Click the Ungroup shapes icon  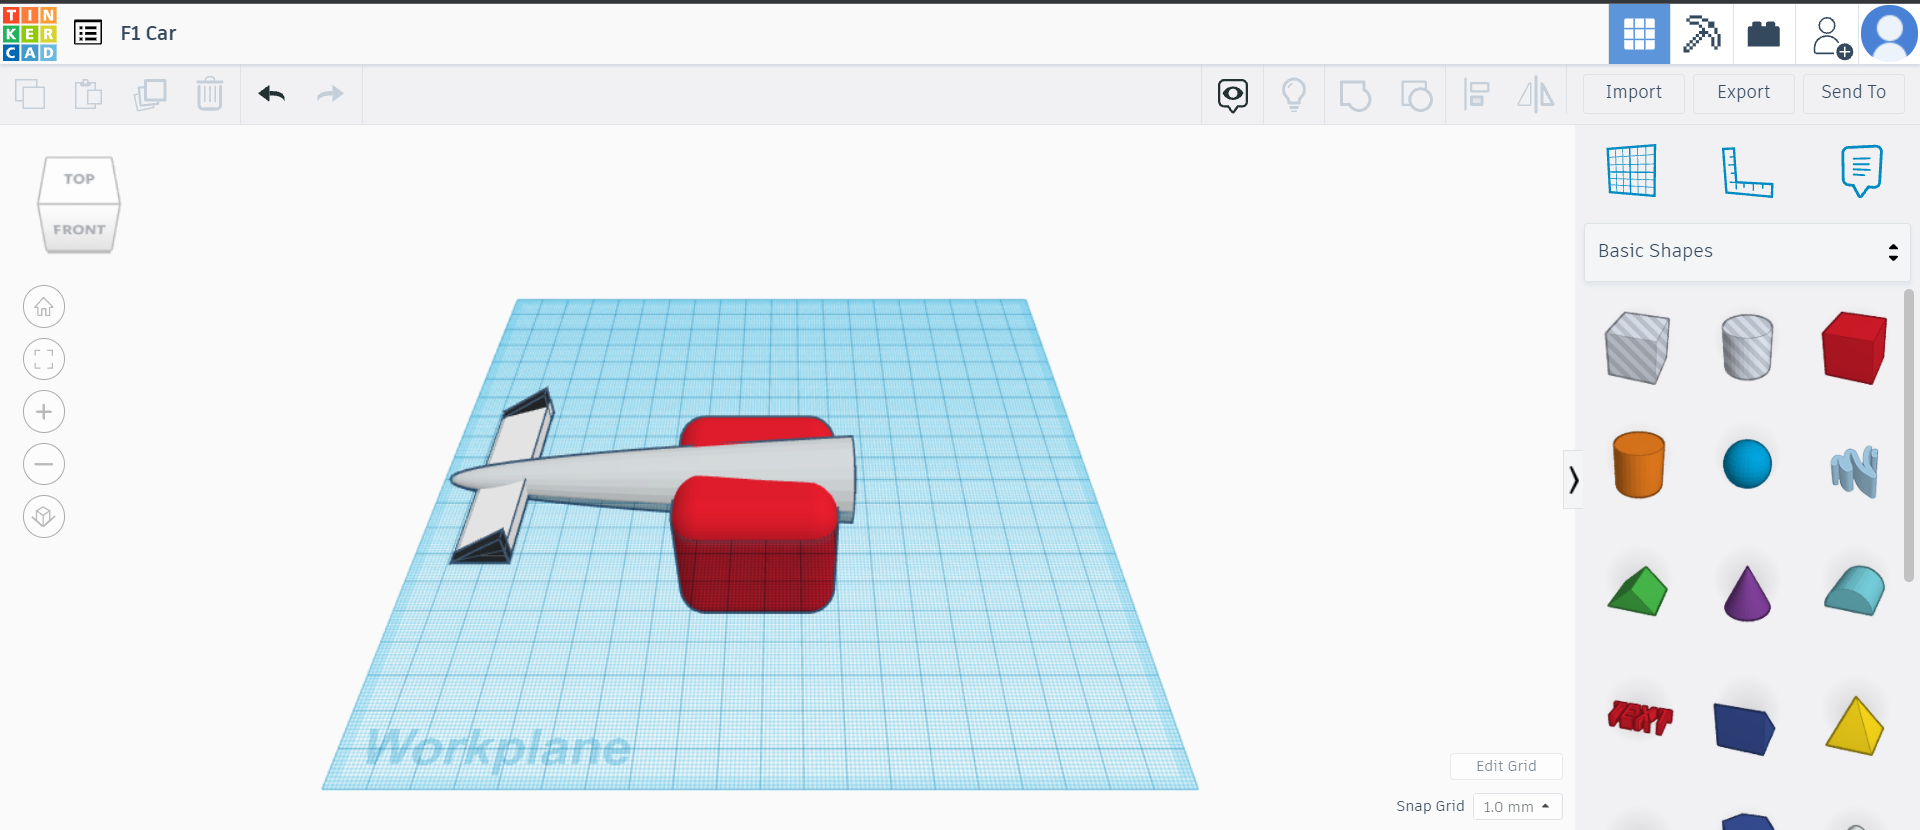click(1416, 95)
